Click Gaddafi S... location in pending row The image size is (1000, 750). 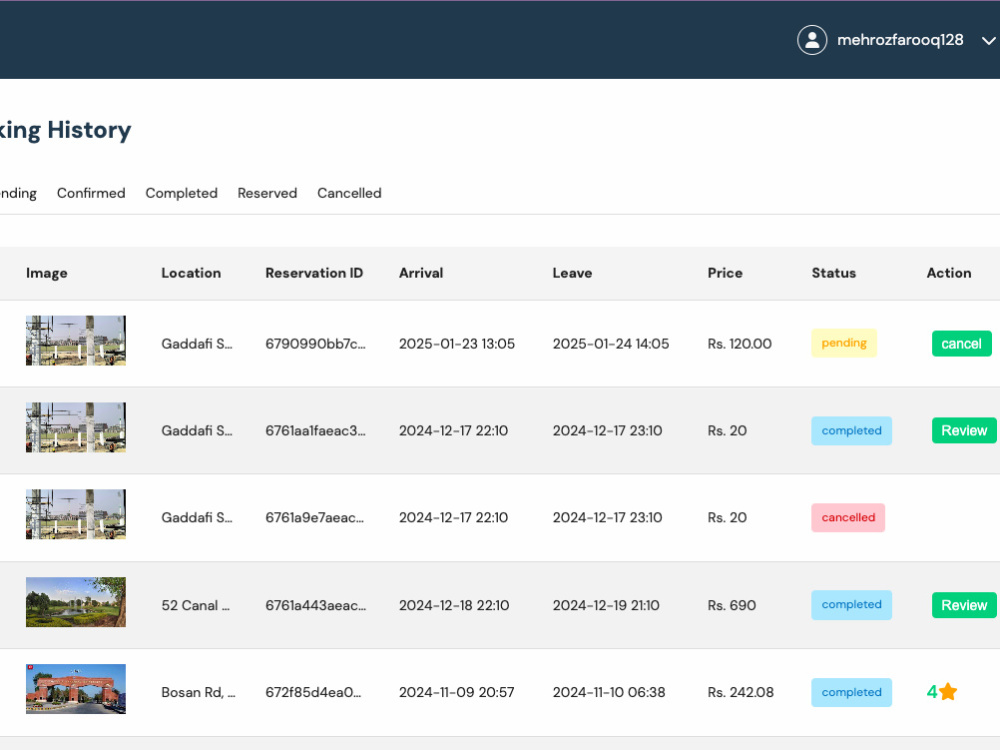(x=197, y=344)
